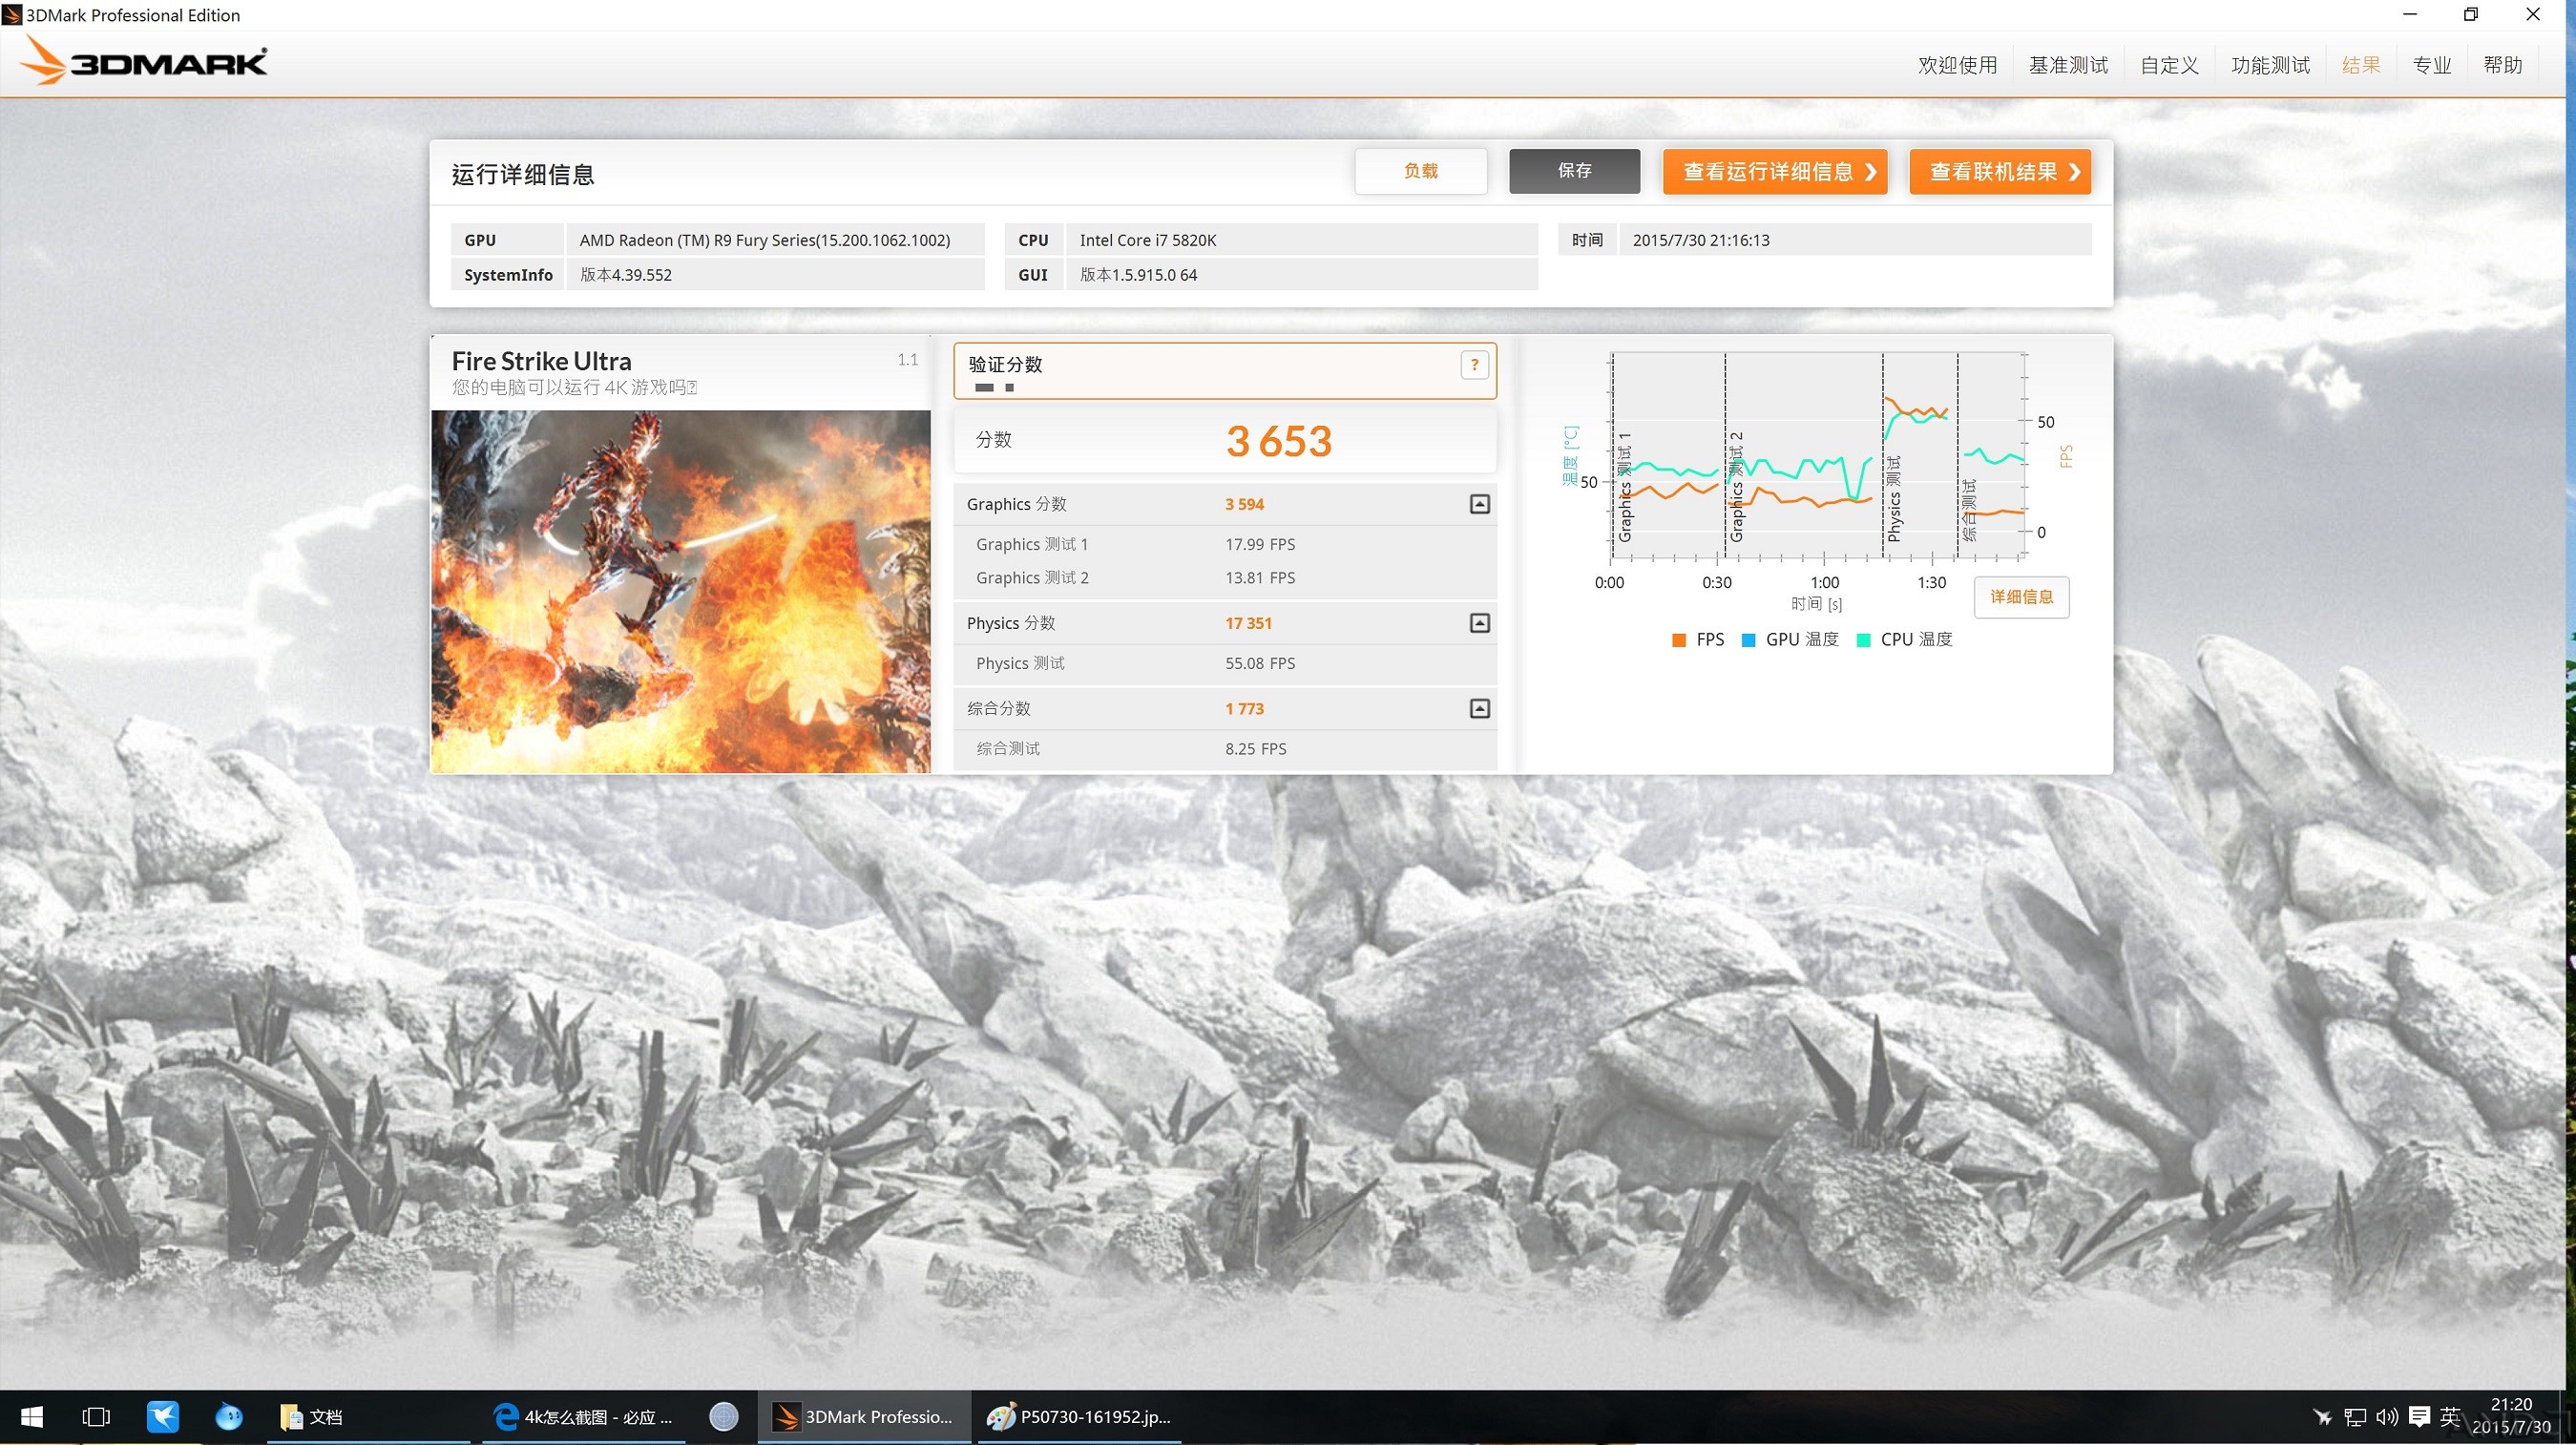Open the taskbar clock showing 21:20
2576x1445 pixels.
click(2511, 1416)
